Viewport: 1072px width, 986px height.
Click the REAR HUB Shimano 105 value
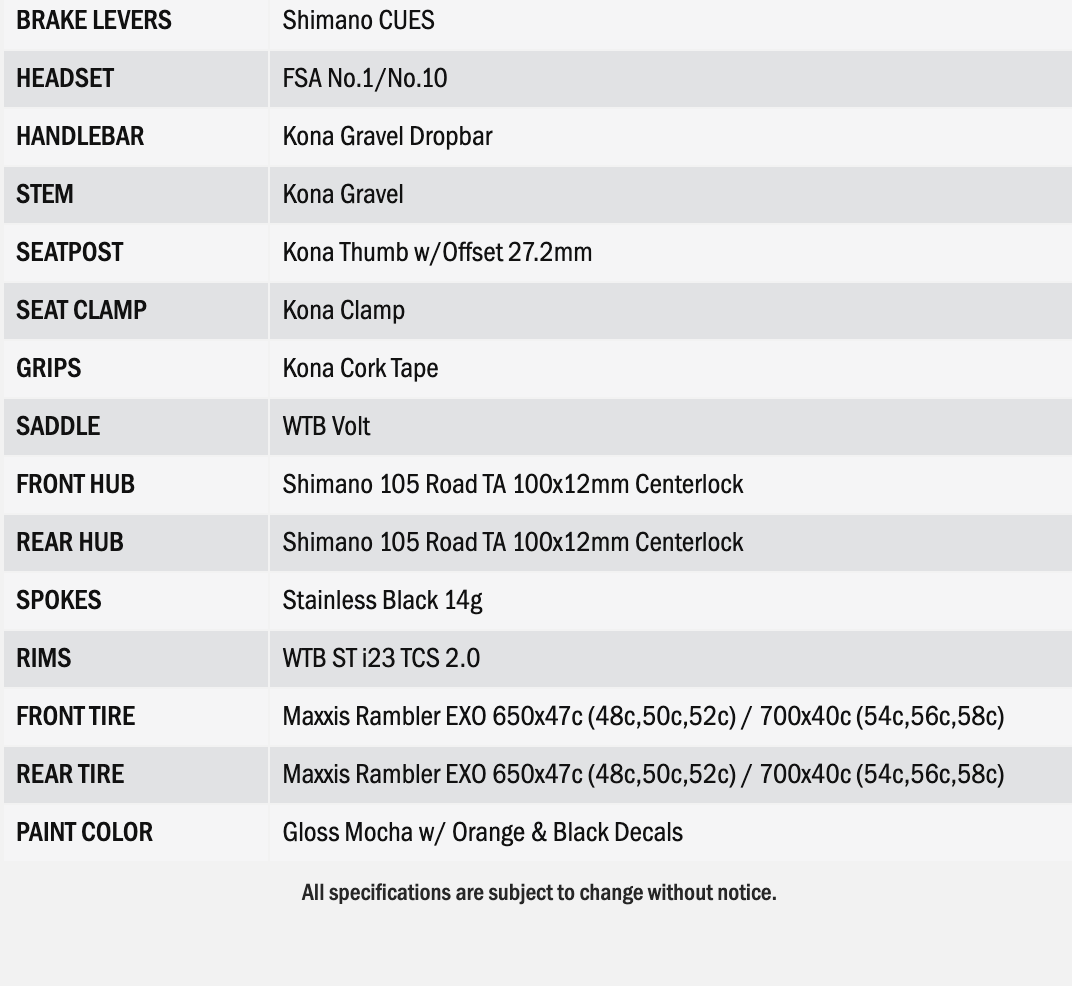pos(512,543)
